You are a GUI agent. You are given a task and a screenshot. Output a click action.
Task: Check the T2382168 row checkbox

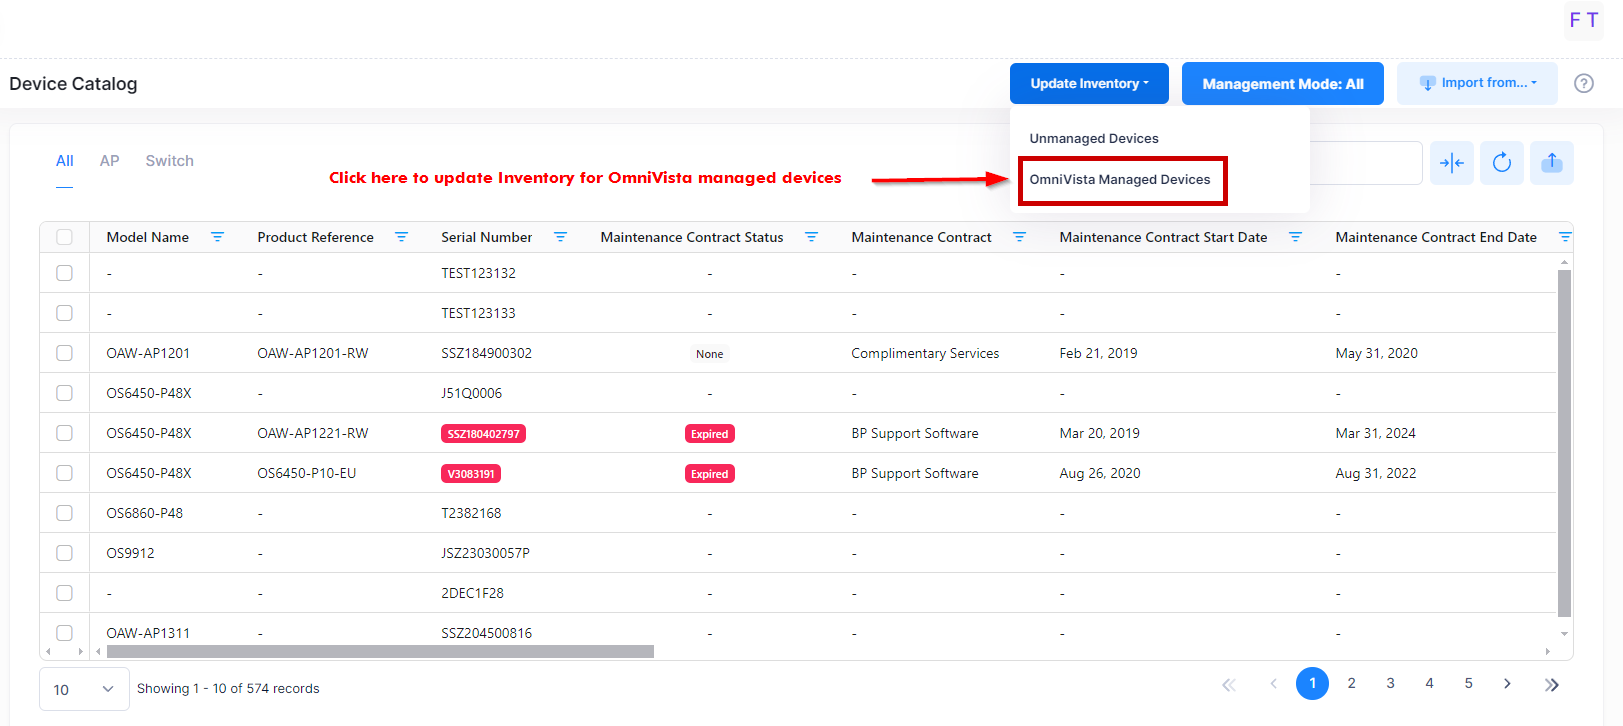65,513
